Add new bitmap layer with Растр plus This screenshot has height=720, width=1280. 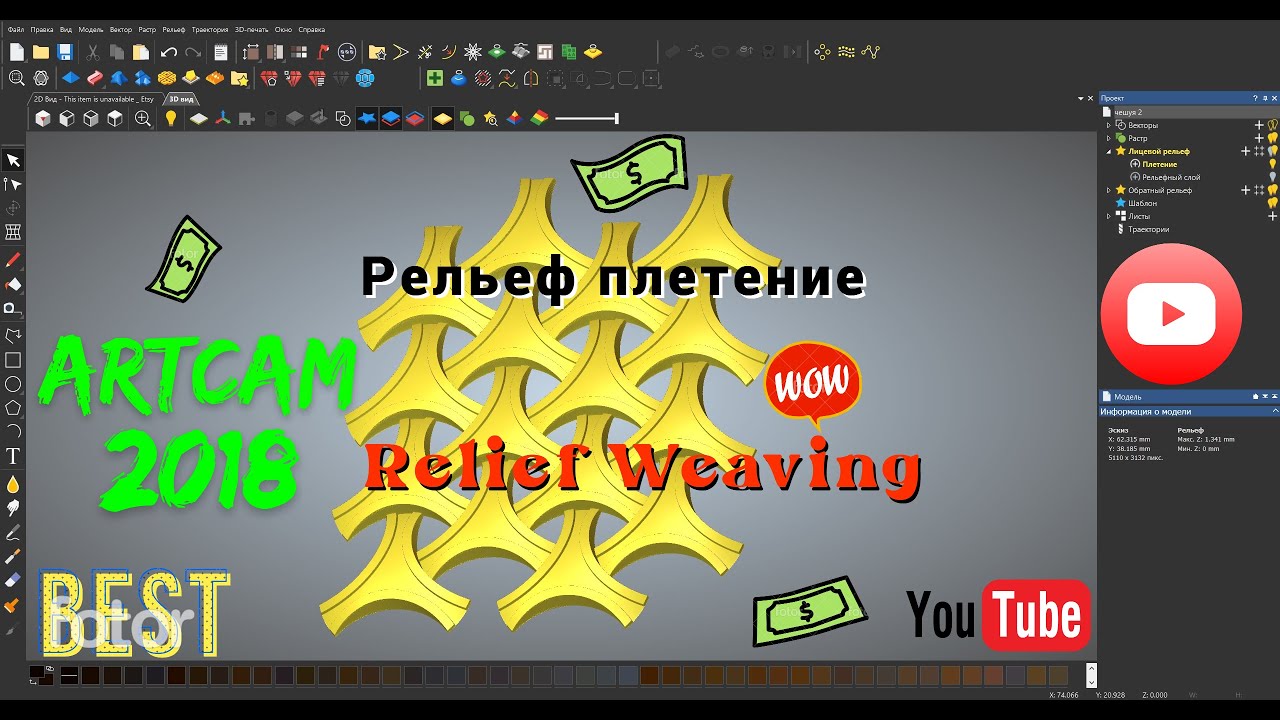(x=1260, y=138)
